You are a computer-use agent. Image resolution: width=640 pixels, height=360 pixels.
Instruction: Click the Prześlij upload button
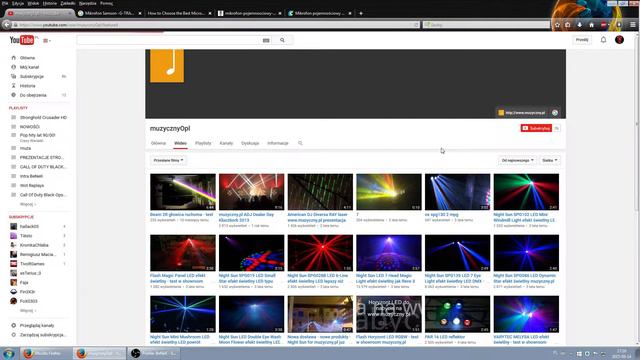click(x=582, y=40)
